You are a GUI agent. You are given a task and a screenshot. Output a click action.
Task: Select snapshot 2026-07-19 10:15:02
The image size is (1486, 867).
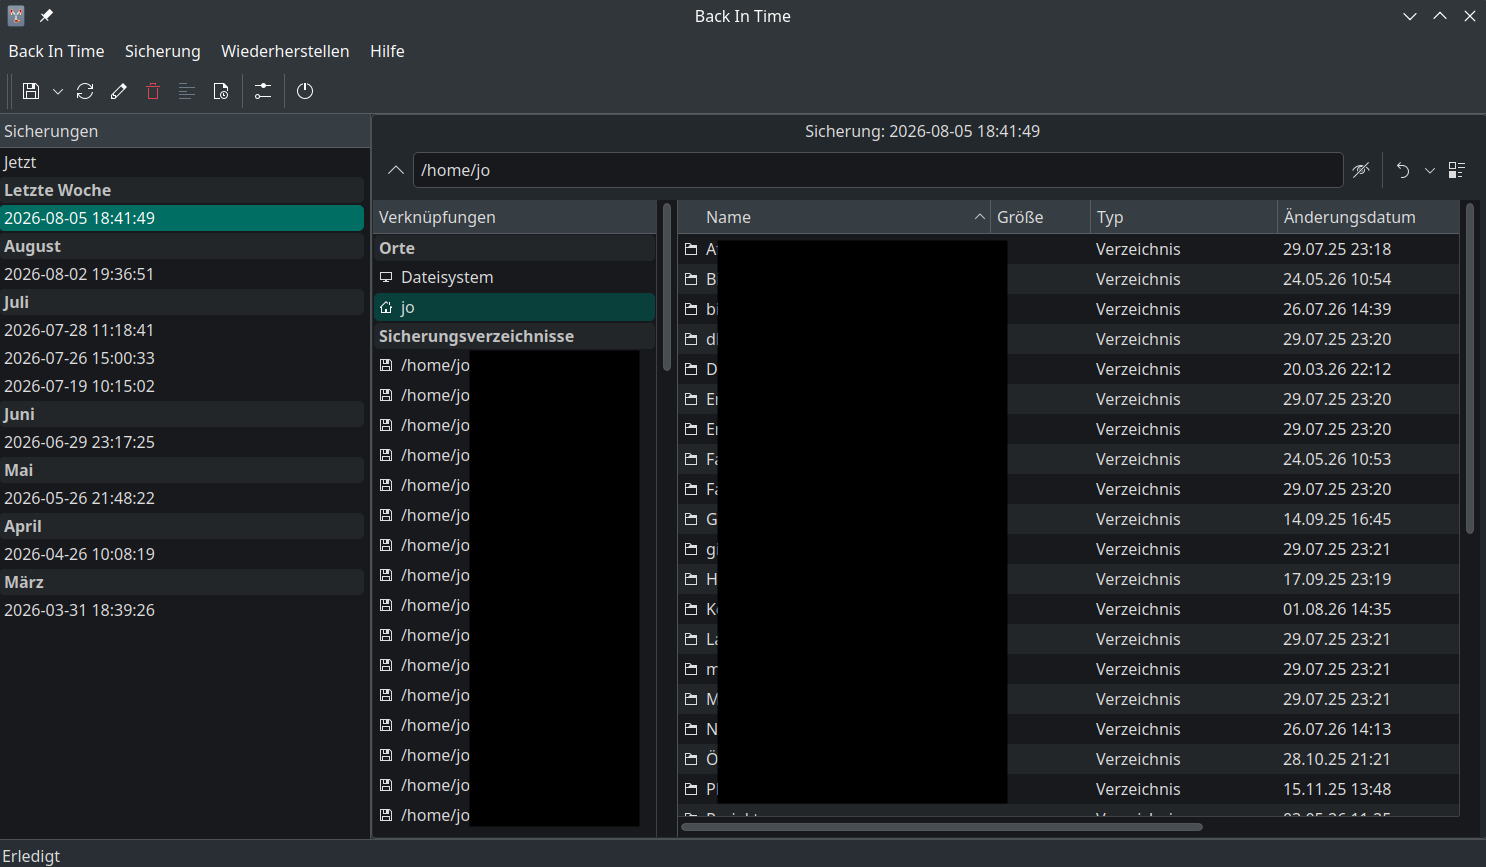[x=182, y=386]
